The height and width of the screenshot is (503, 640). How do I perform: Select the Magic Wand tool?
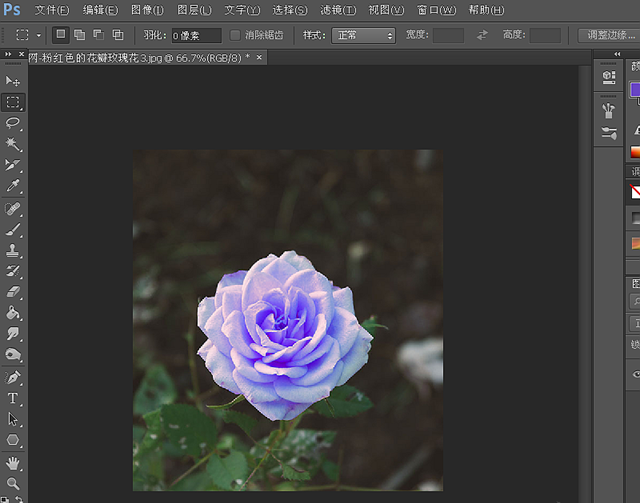pos(13,144)
